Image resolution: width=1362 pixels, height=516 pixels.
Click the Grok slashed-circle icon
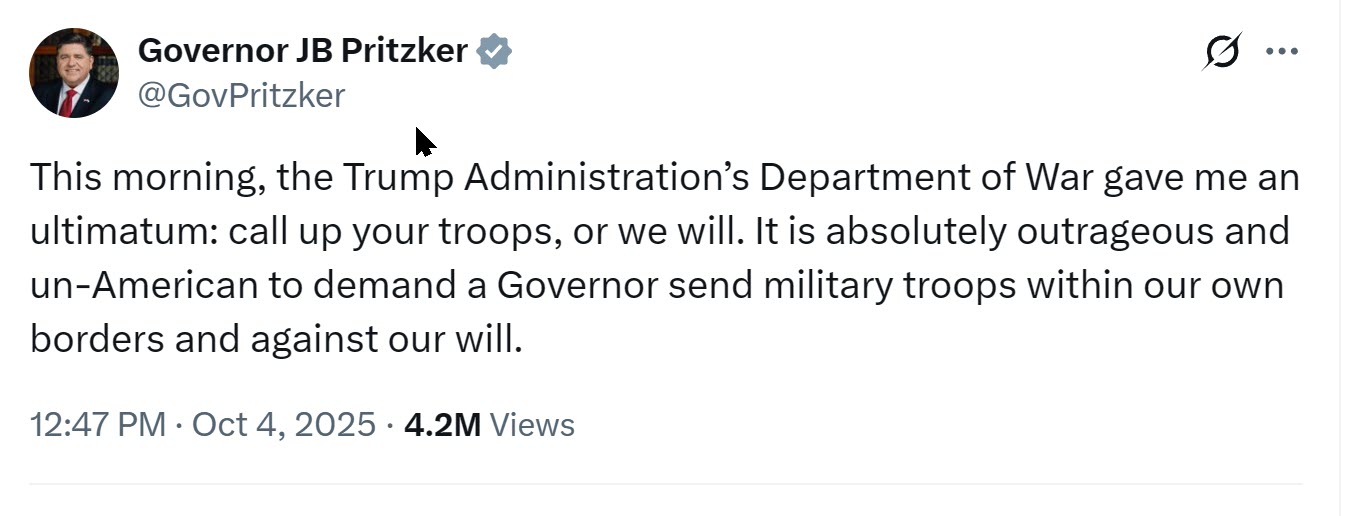point(1222,52)
